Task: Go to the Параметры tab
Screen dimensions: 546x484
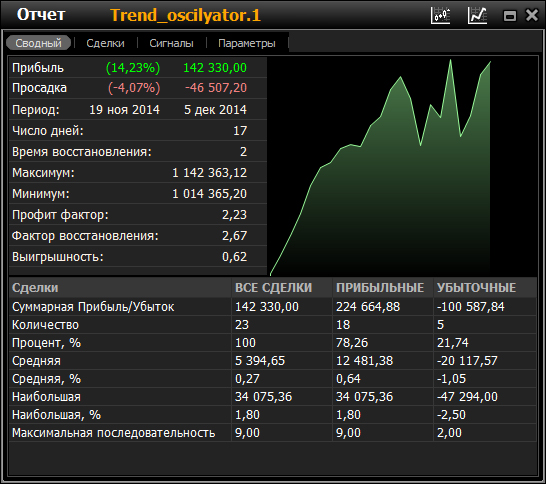Action: 247,43
